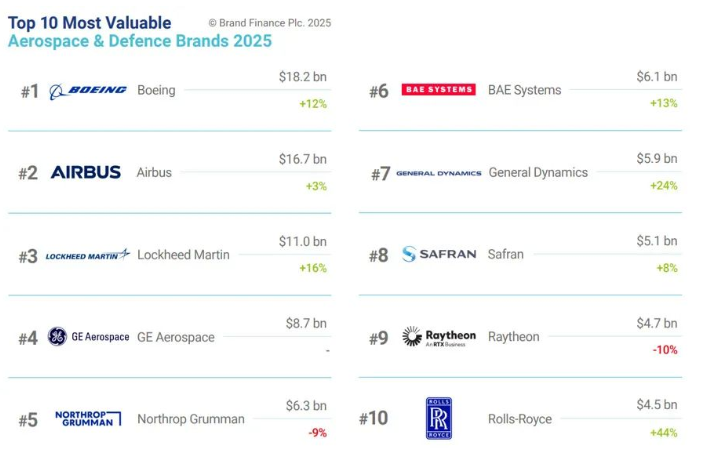
Task: Click the General Dynamics logo
Action: coord(438,173)
